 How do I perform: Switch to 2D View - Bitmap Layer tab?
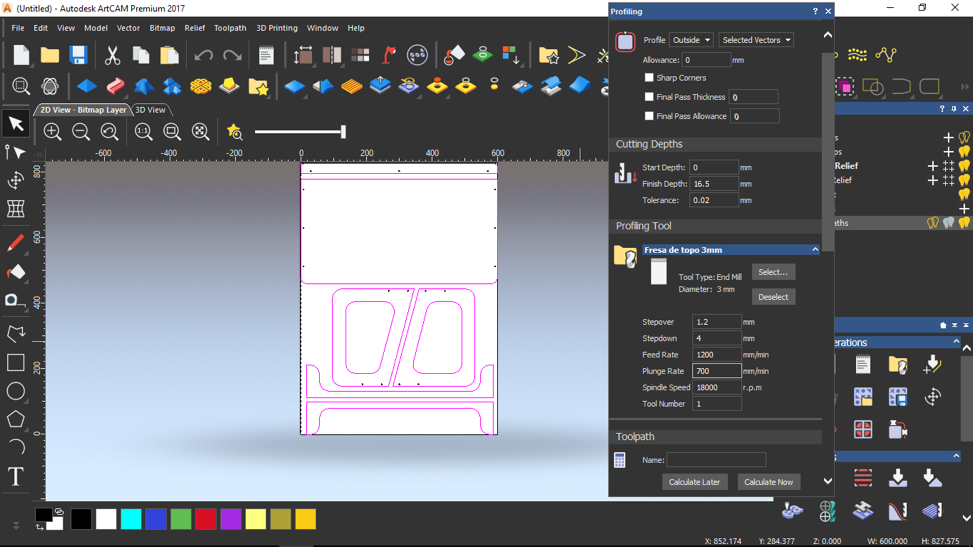coord(83,110)
